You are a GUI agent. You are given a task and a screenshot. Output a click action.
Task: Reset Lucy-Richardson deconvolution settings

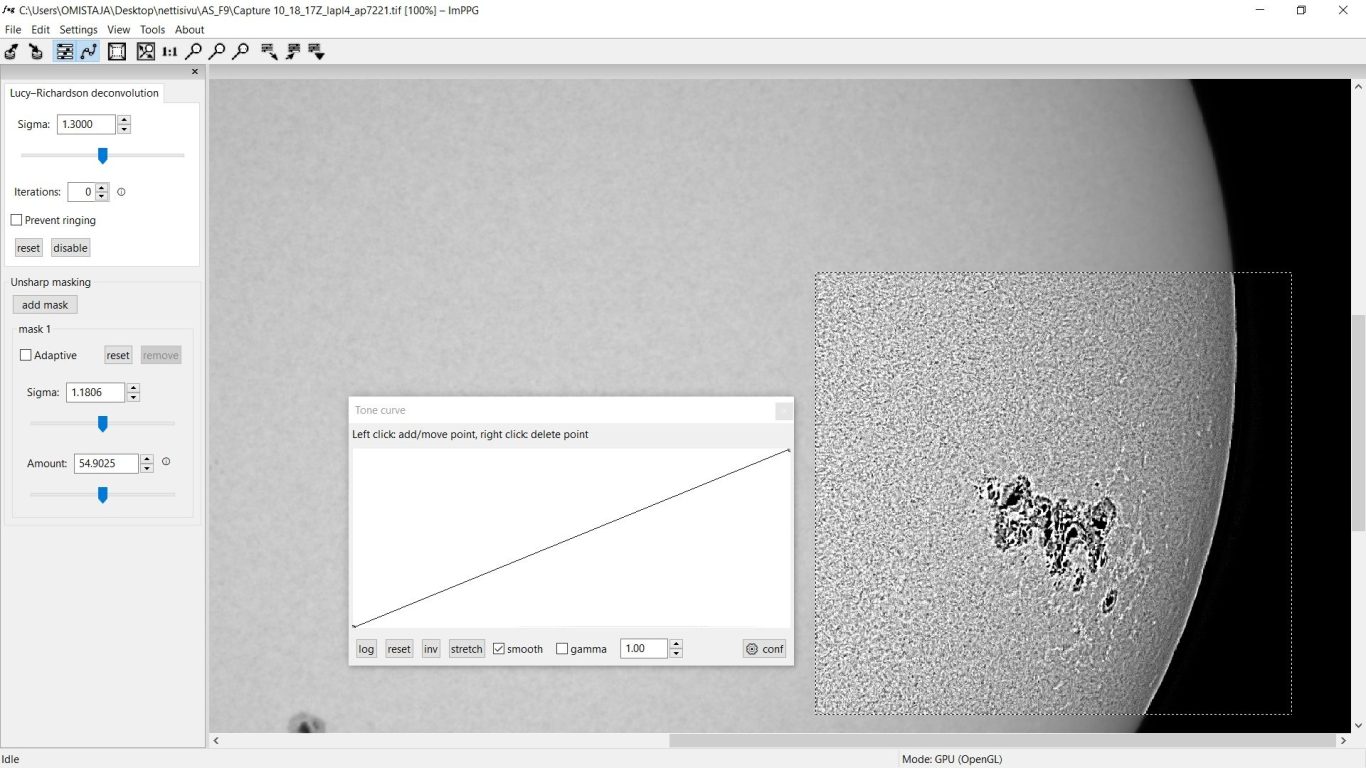tap(28, 248)
